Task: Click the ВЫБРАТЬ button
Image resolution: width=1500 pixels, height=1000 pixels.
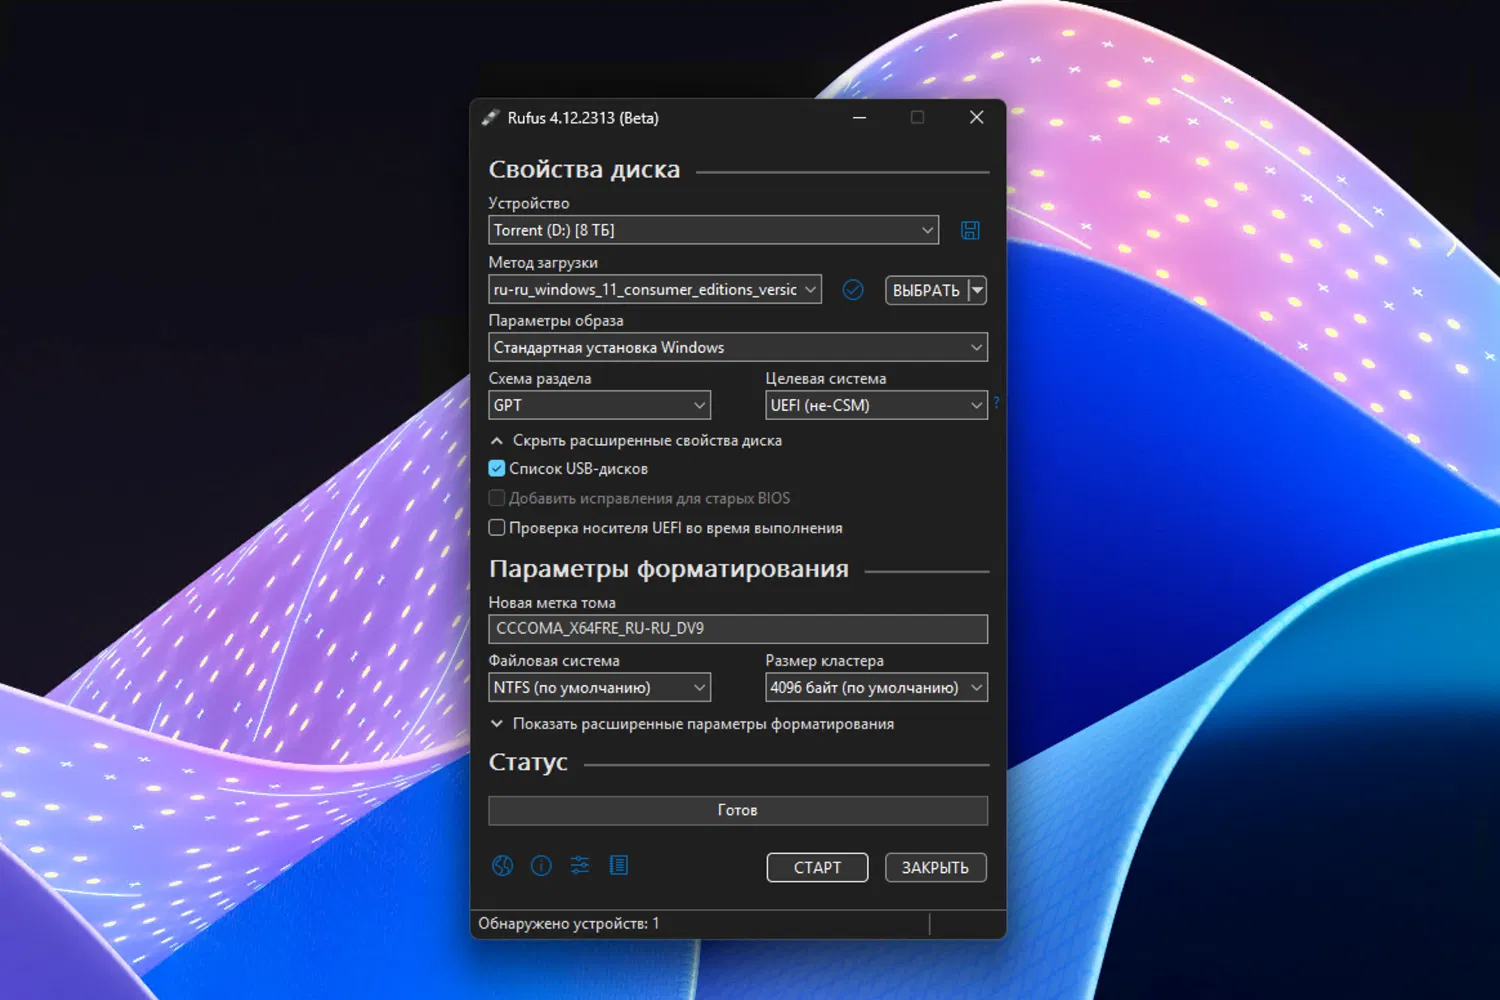Action: (927, 290)
